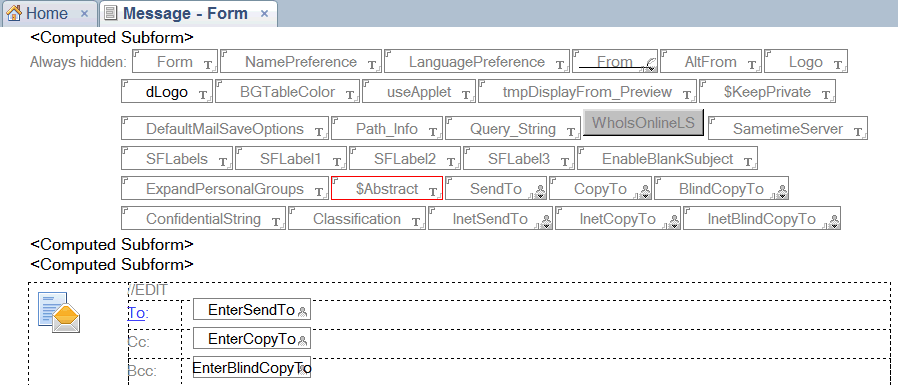898x385 pixels.
Task: Click the /EDIT text
Action: (x=148, y=290)
